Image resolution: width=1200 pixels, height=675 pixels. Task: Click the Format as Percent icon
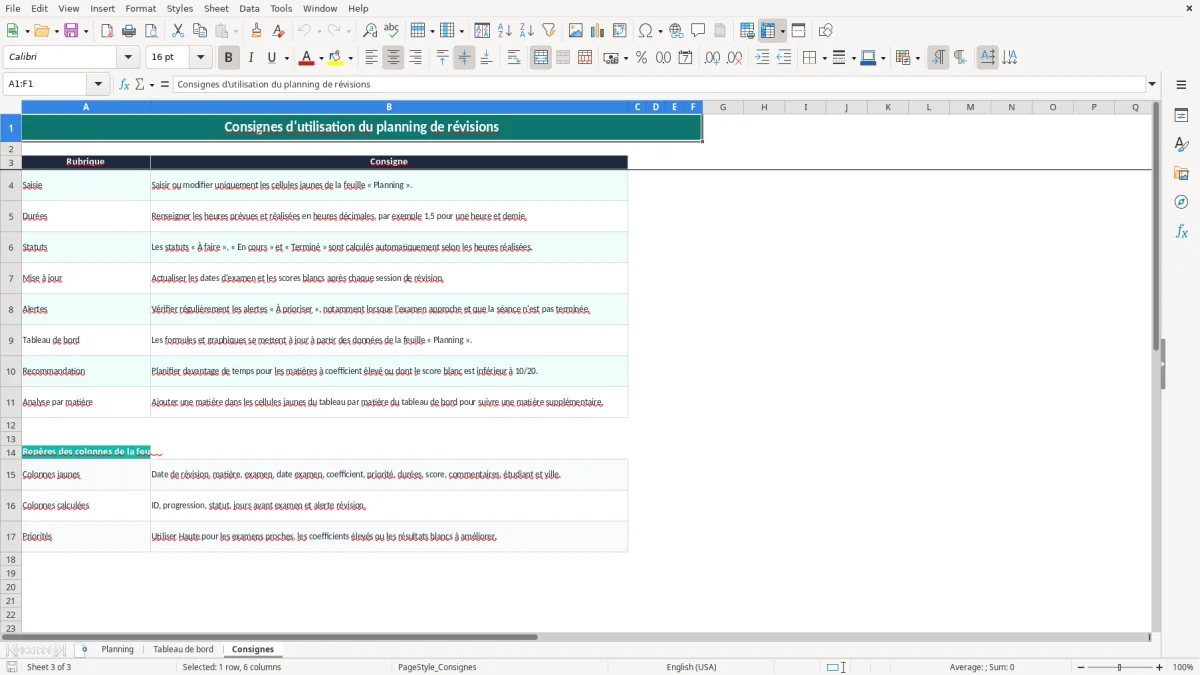642,58
